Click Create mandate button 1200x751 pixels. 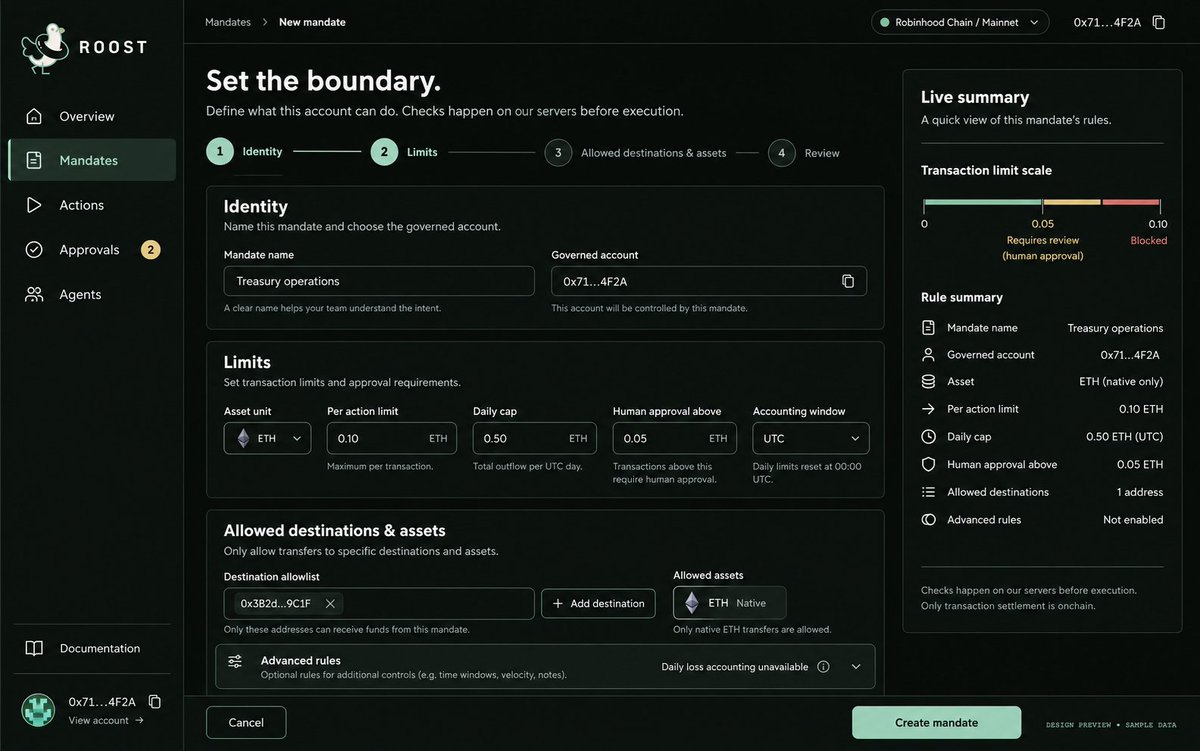(936, 722)
